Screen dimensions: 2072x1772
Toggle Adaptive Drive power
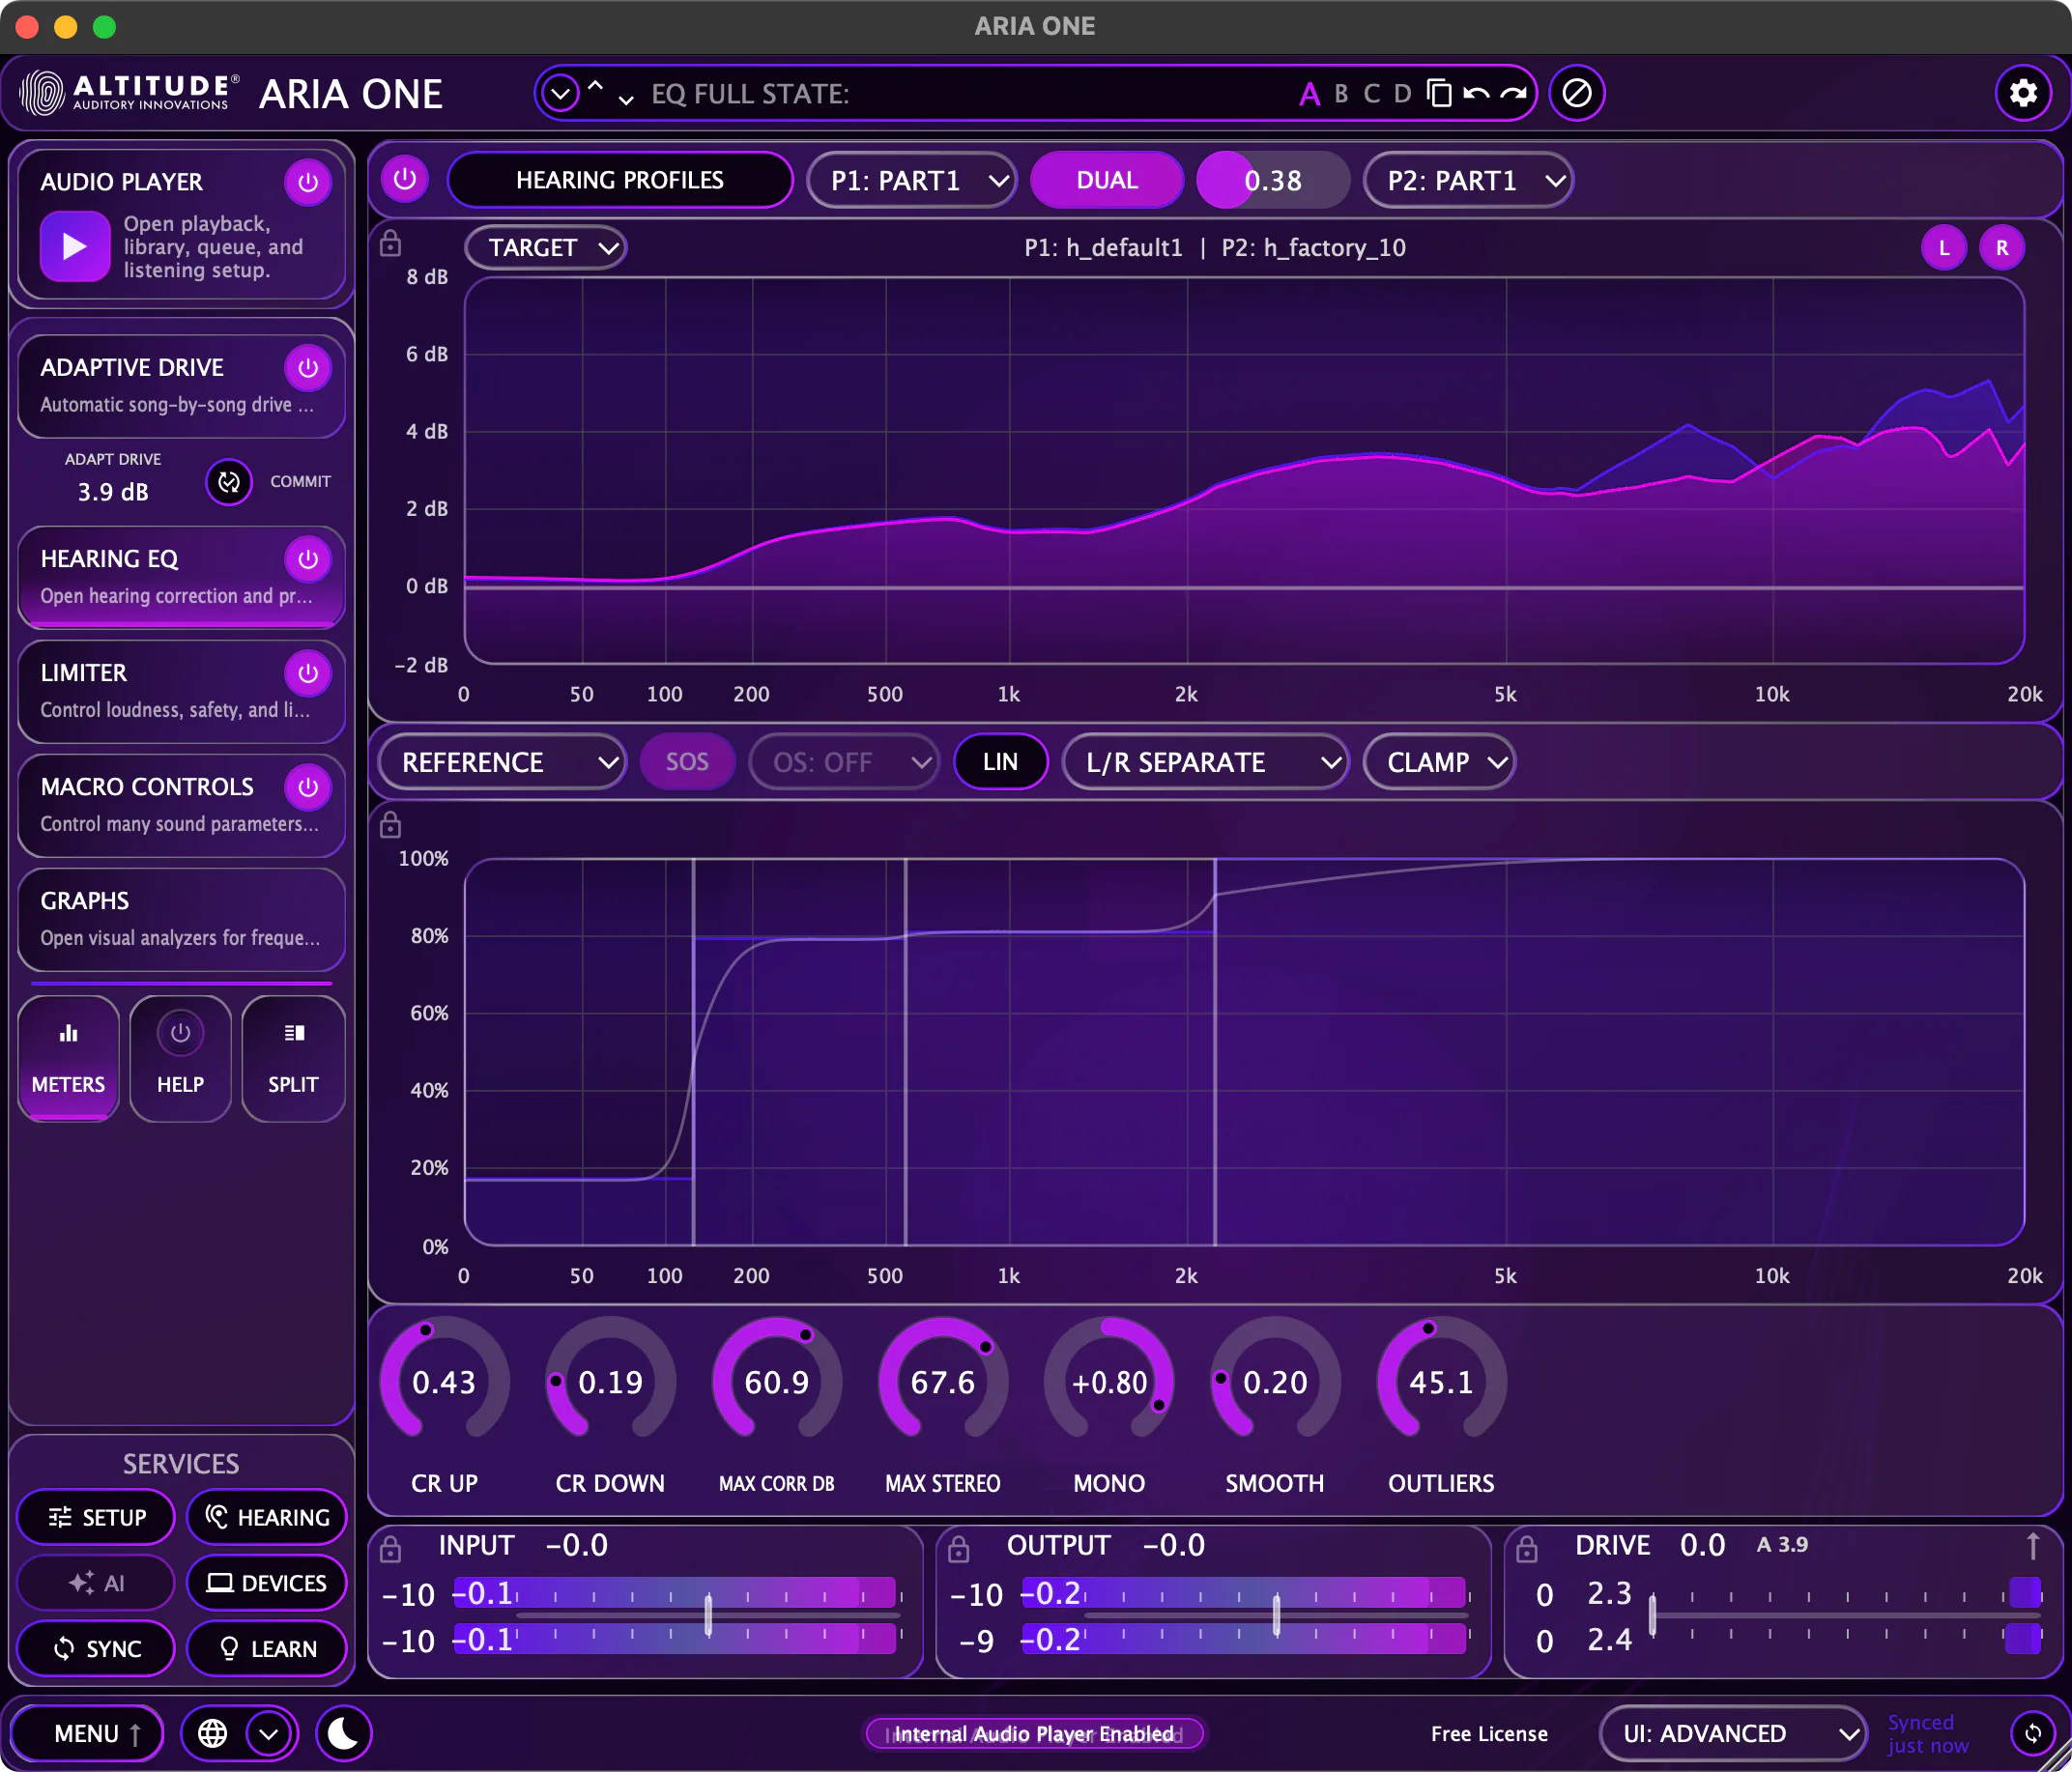[308, 368]
